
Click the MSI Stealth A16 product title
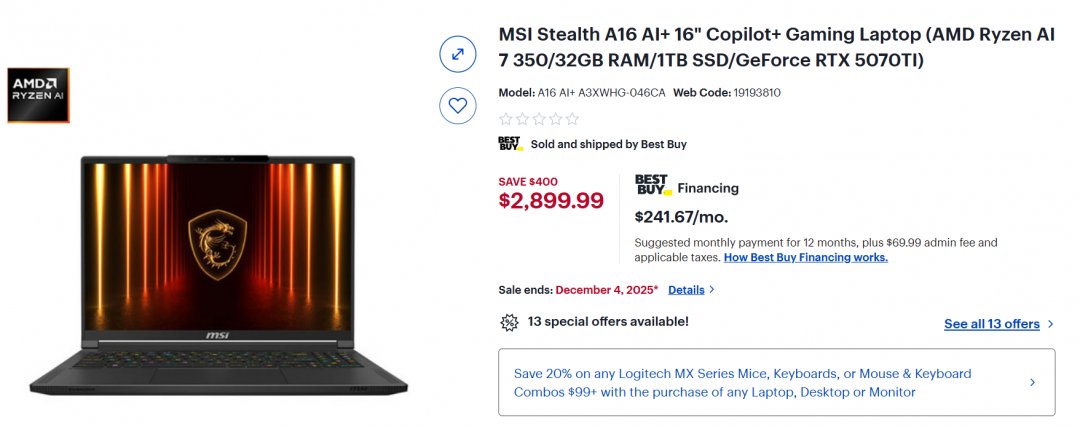tap(776, 47)
